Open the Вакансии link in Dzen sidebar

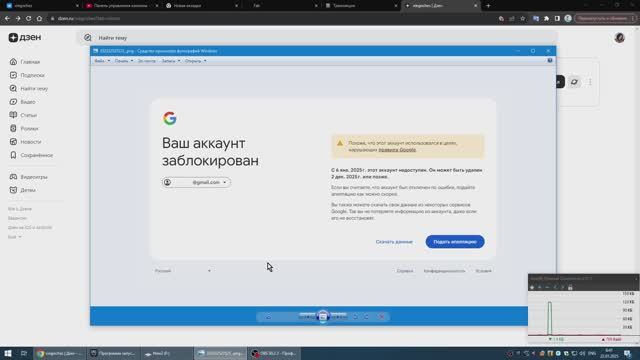[x=17, y=218]
